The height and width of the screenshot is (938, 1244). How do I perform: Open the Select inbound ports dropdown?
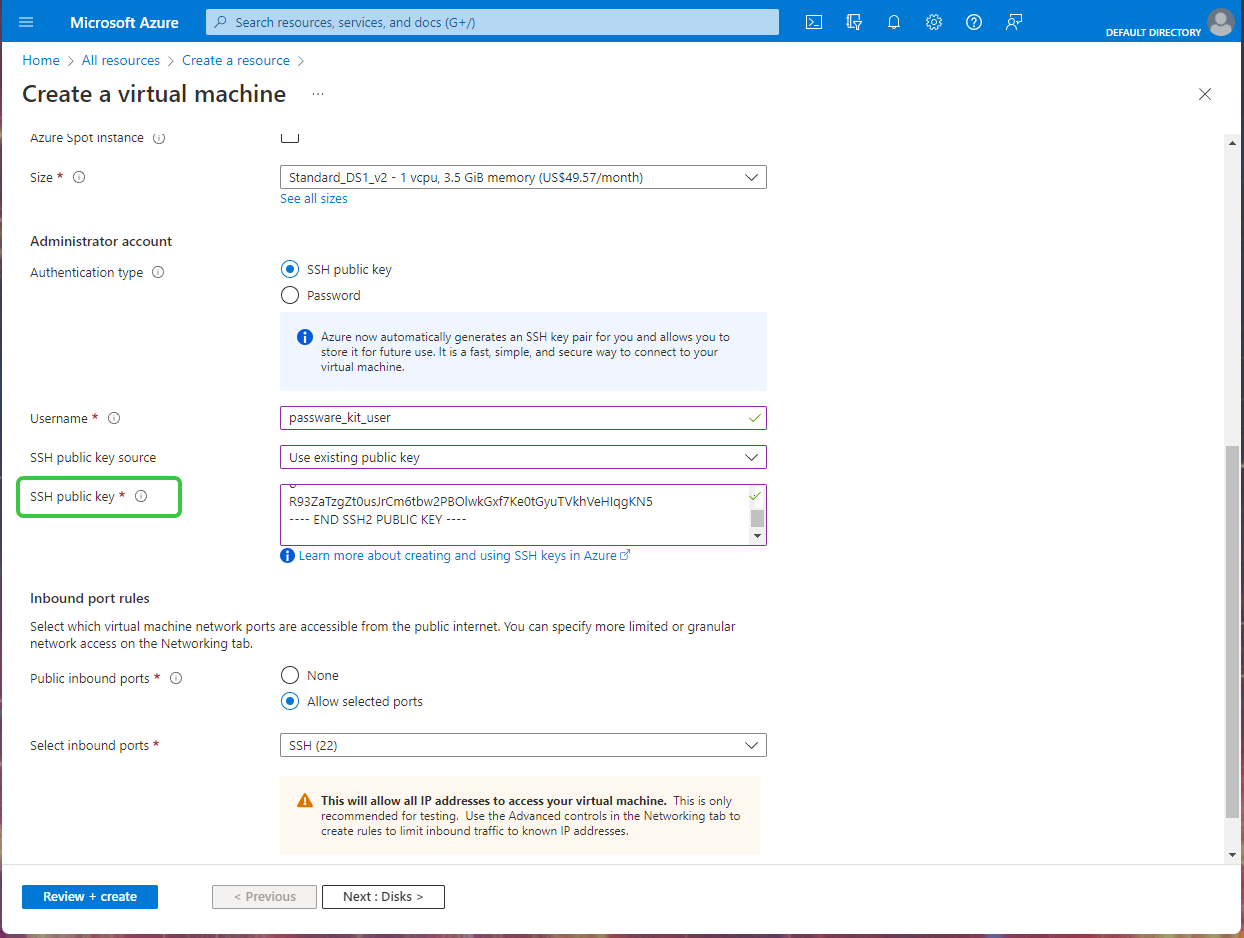click(523, 745)
